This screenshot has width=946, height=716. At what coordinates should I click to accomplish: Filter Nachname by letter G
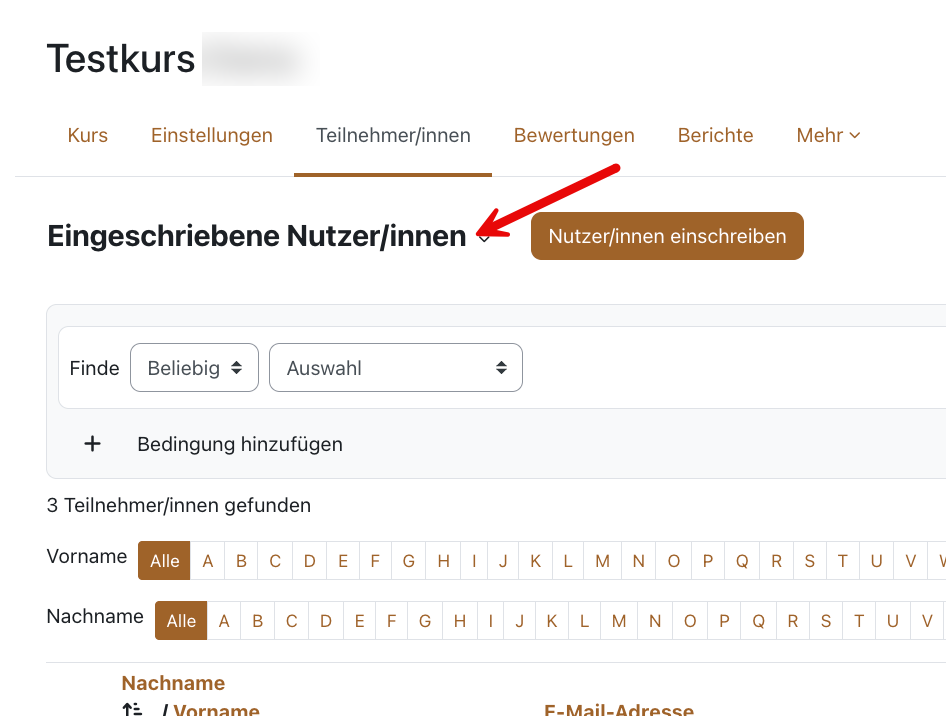point(425,621)
